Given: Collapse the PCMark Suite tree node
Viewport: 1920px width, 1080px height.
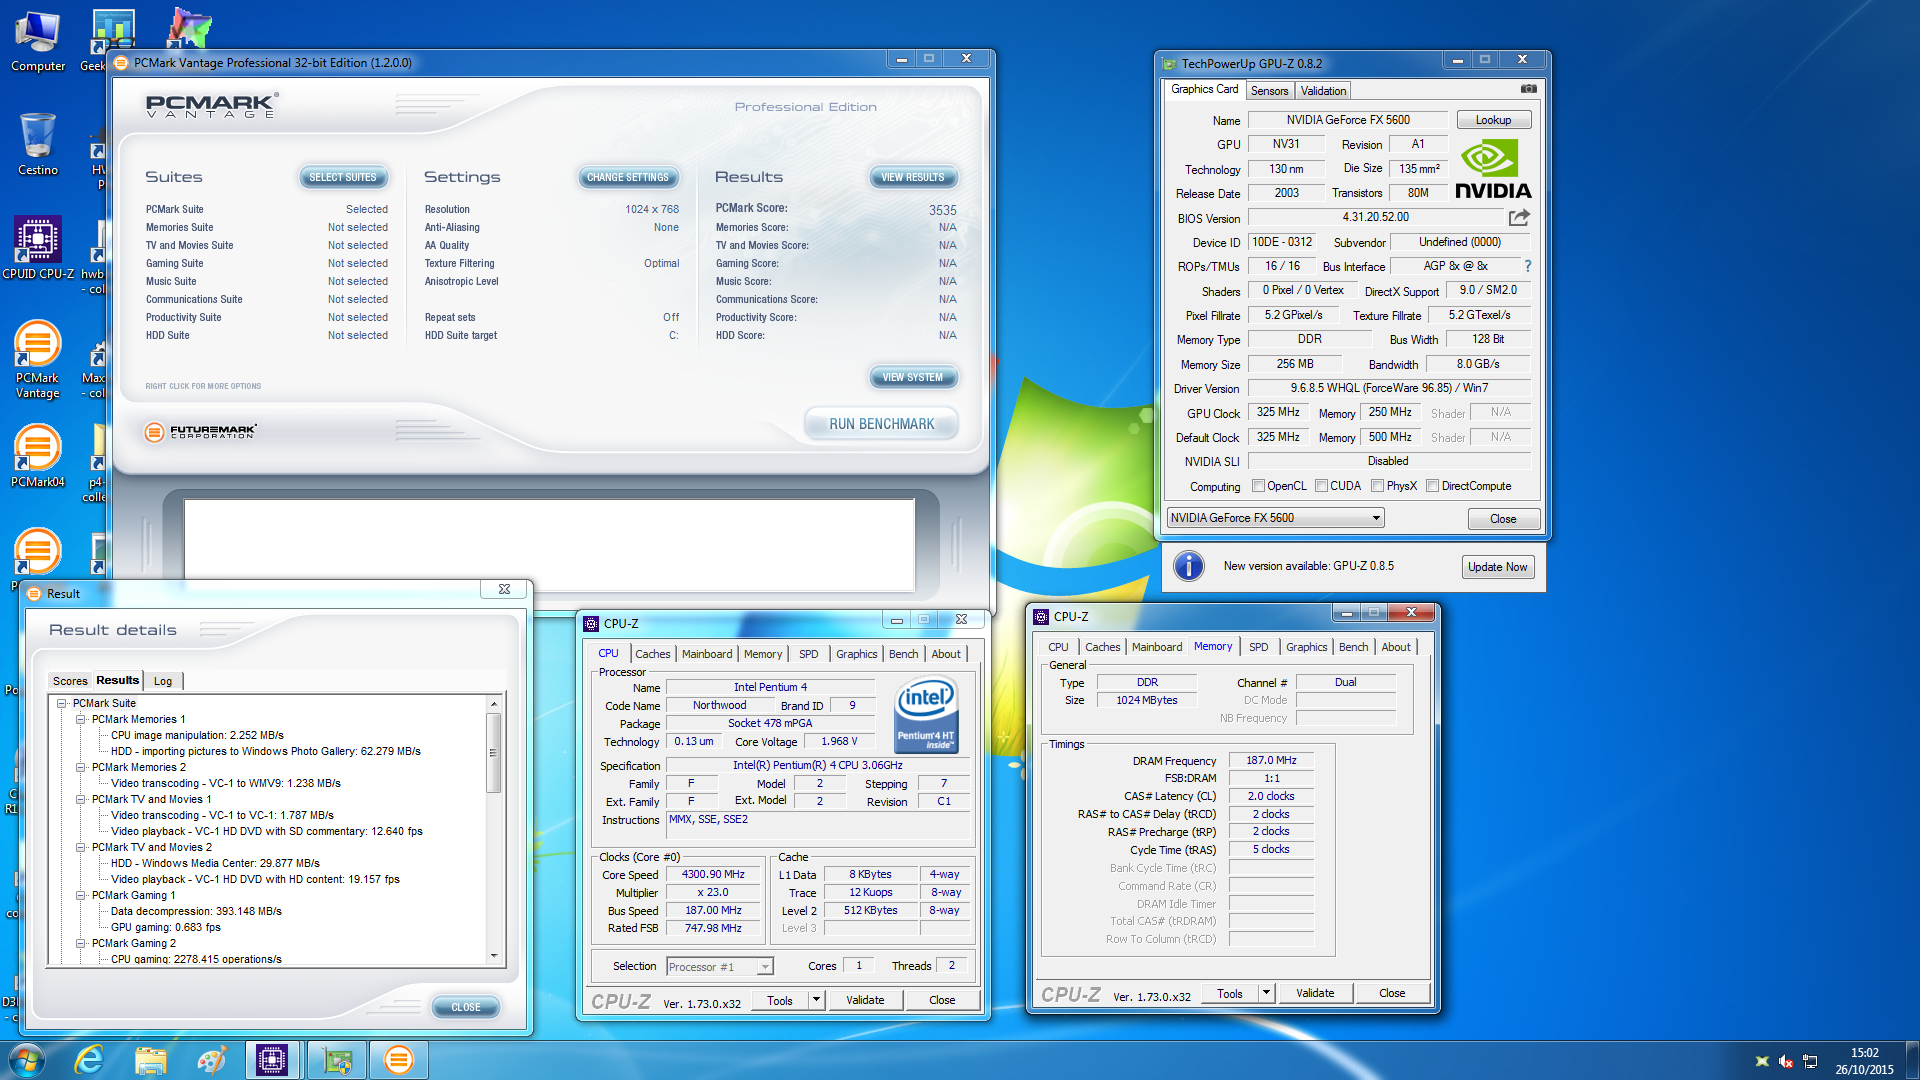Looking at the screenshot, I should click(x=62, y=703).
